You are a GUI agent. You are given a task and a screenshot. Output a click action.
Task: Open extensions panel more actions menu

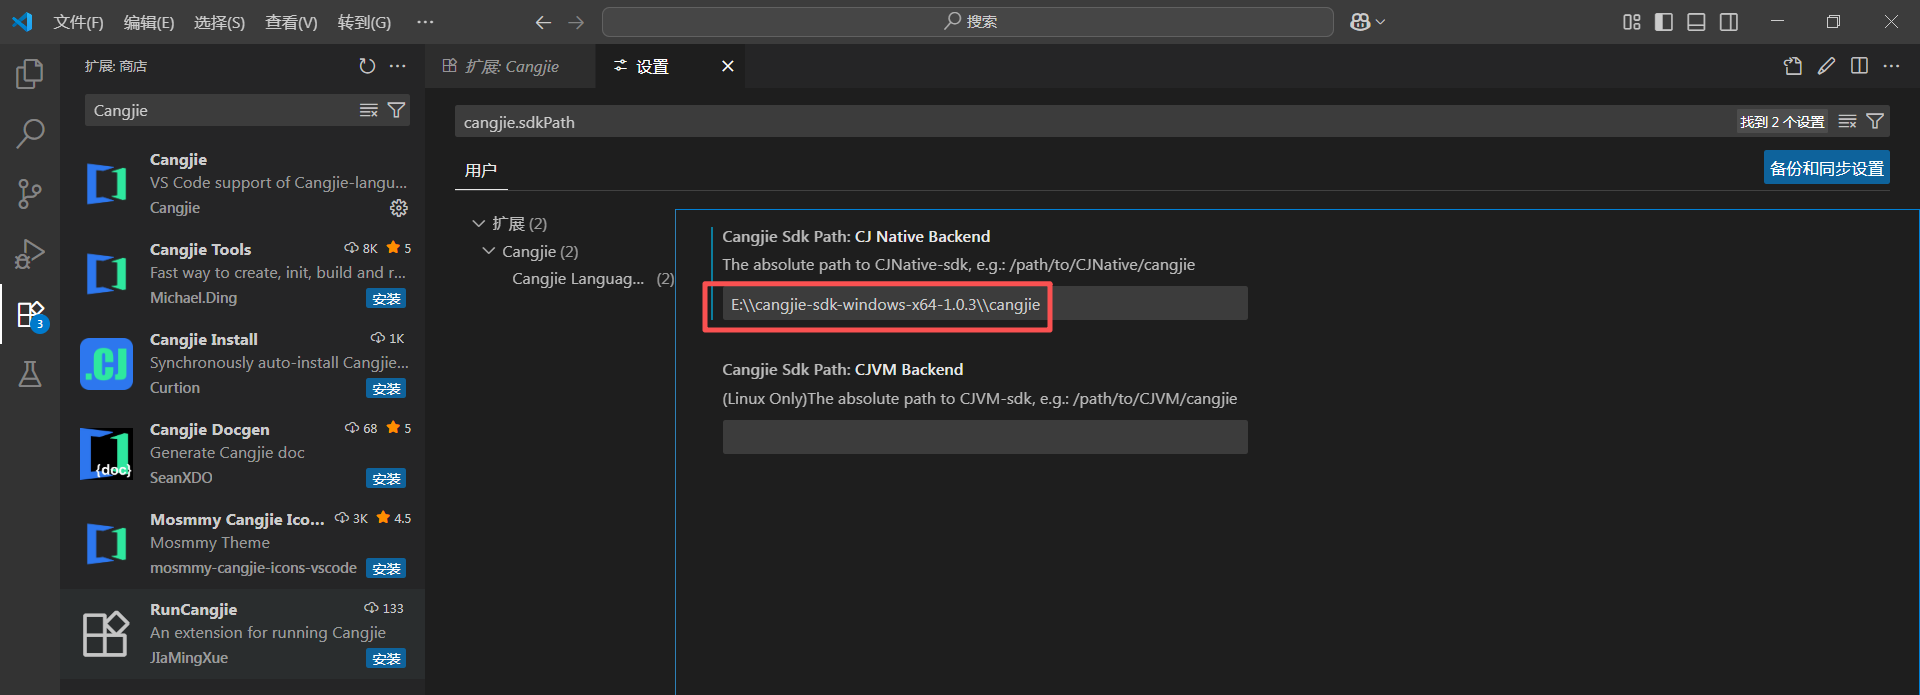[398, 66]
